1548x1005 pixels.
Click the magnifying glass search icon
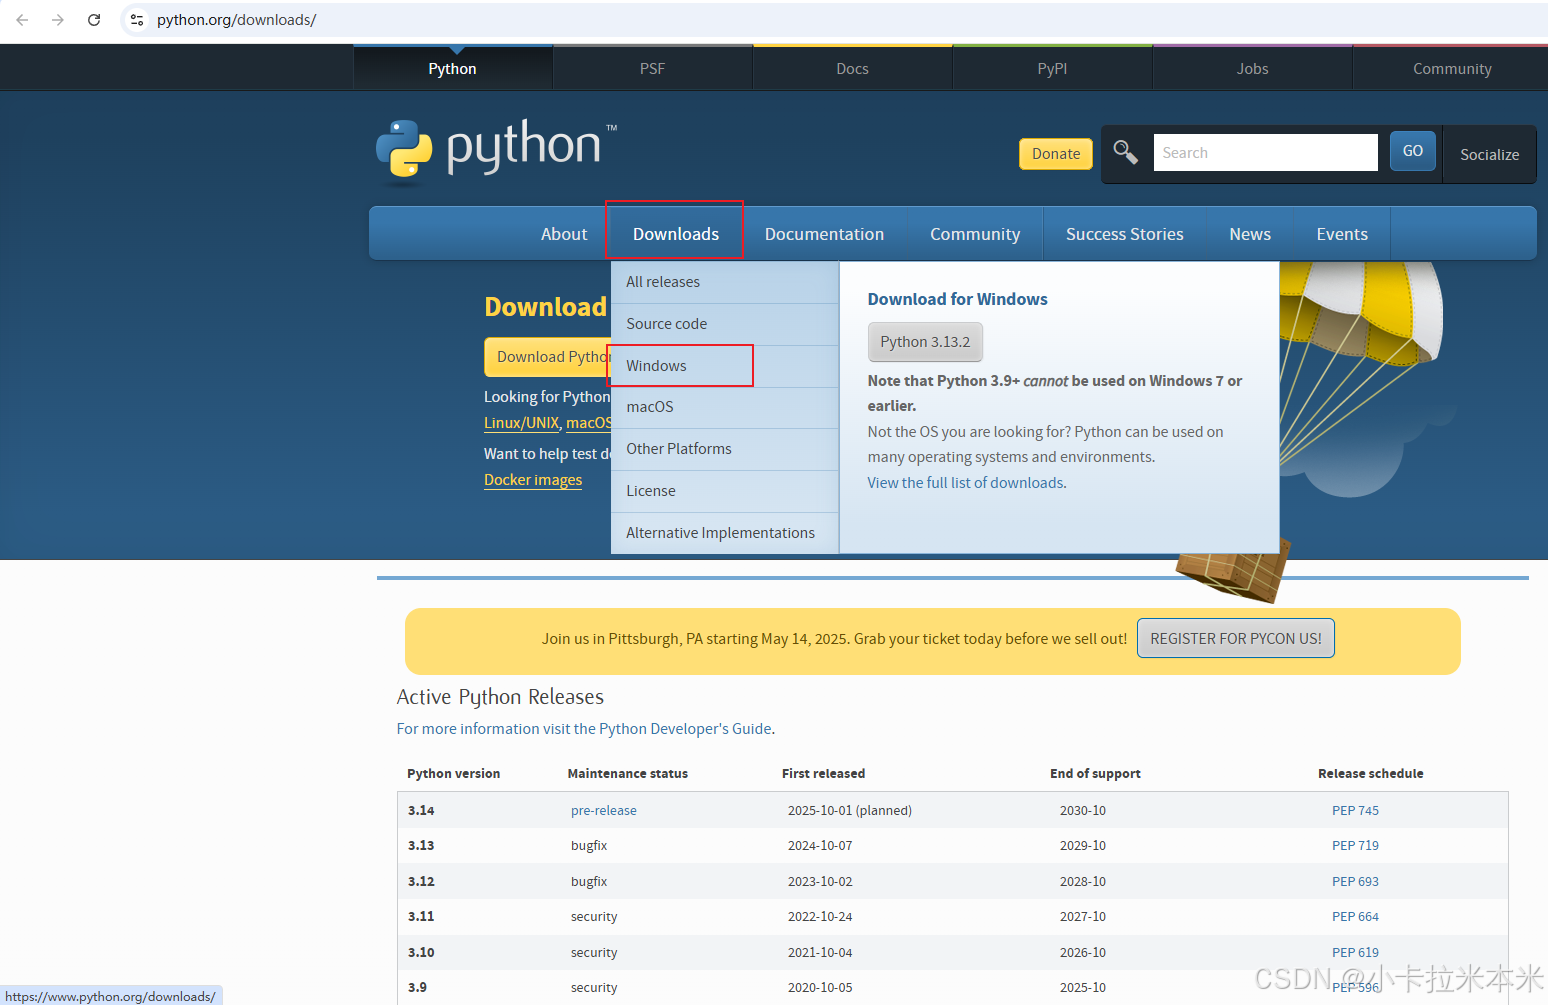[x=1126, y=152]
